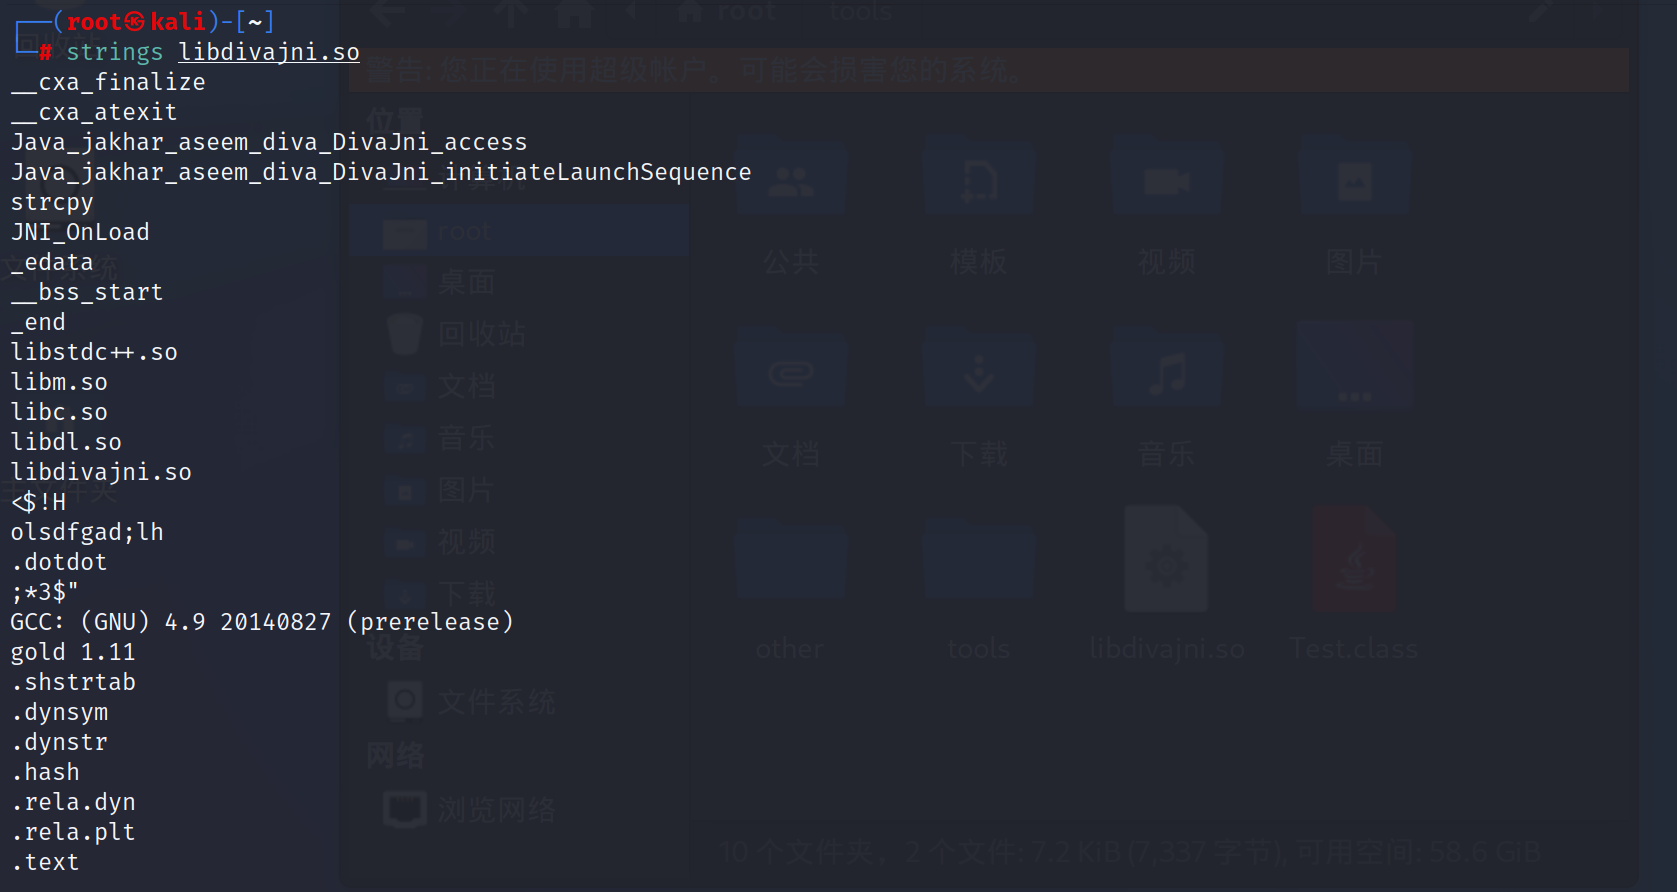The image size is (1677, 892).
Task: Click the 'olsdfgad;lh' string in terminal
Action: tap(87, 532)
